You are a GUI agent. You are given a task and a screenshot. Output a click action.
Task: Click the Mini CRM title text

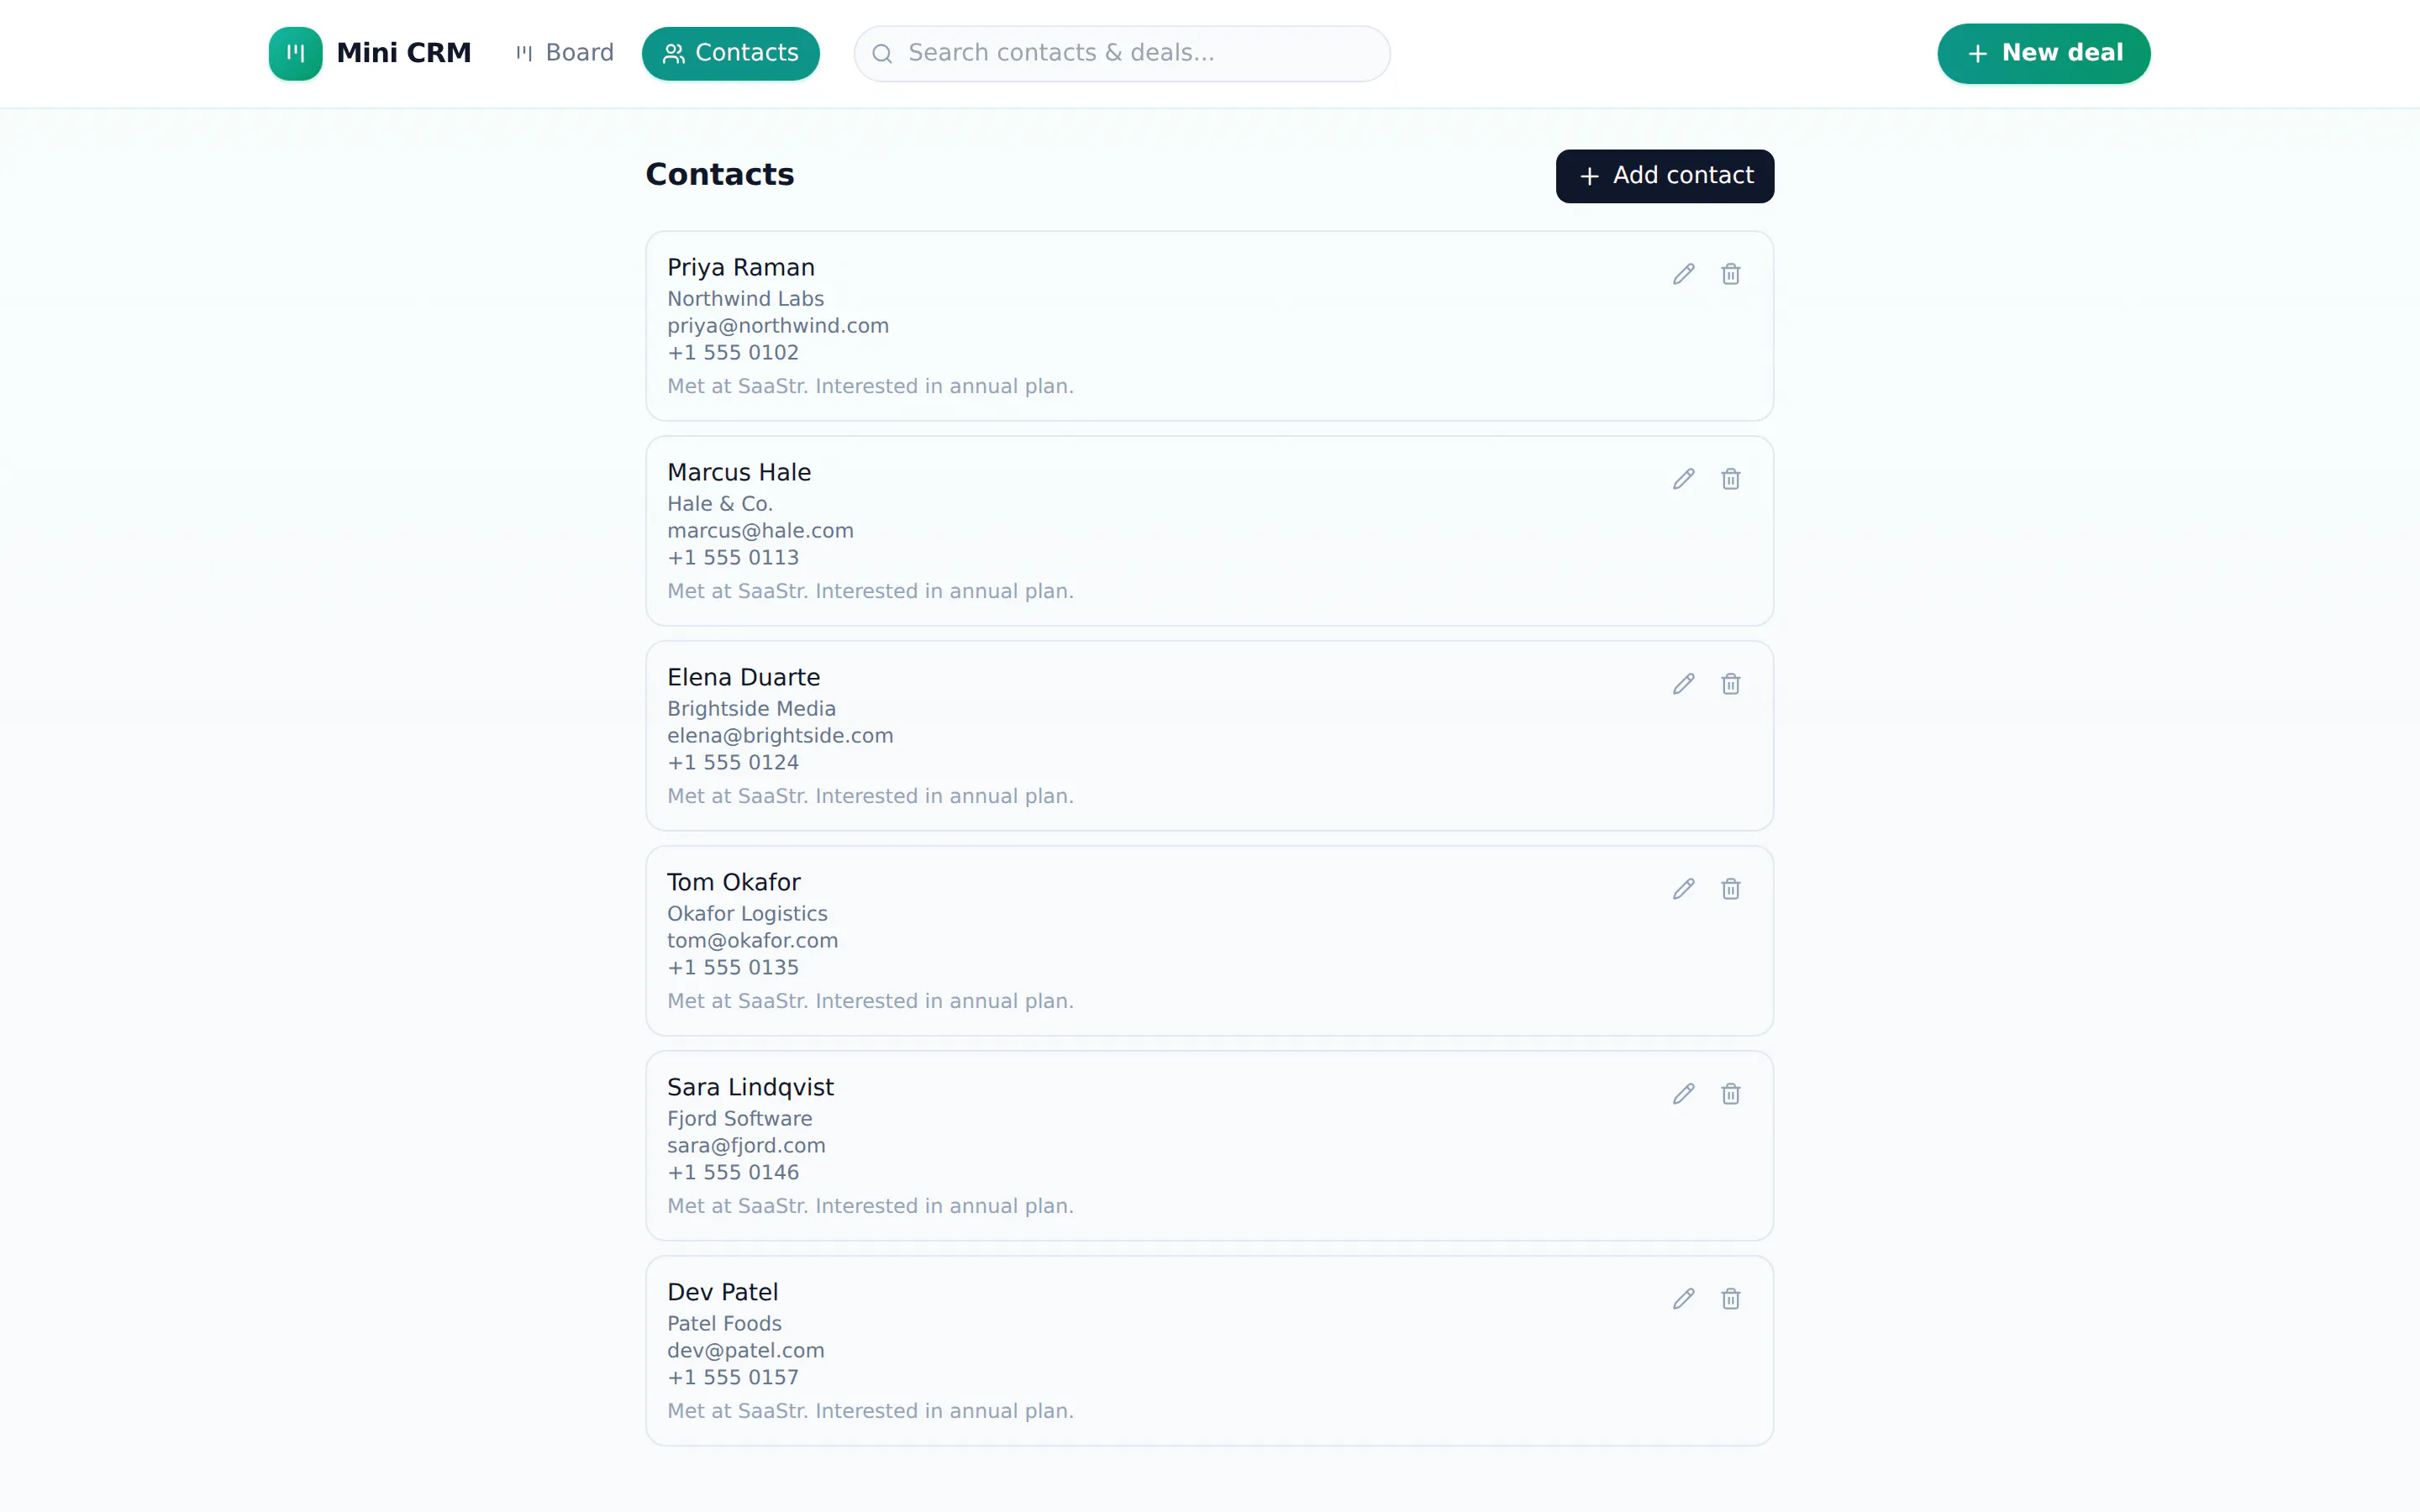pos(403,53)
